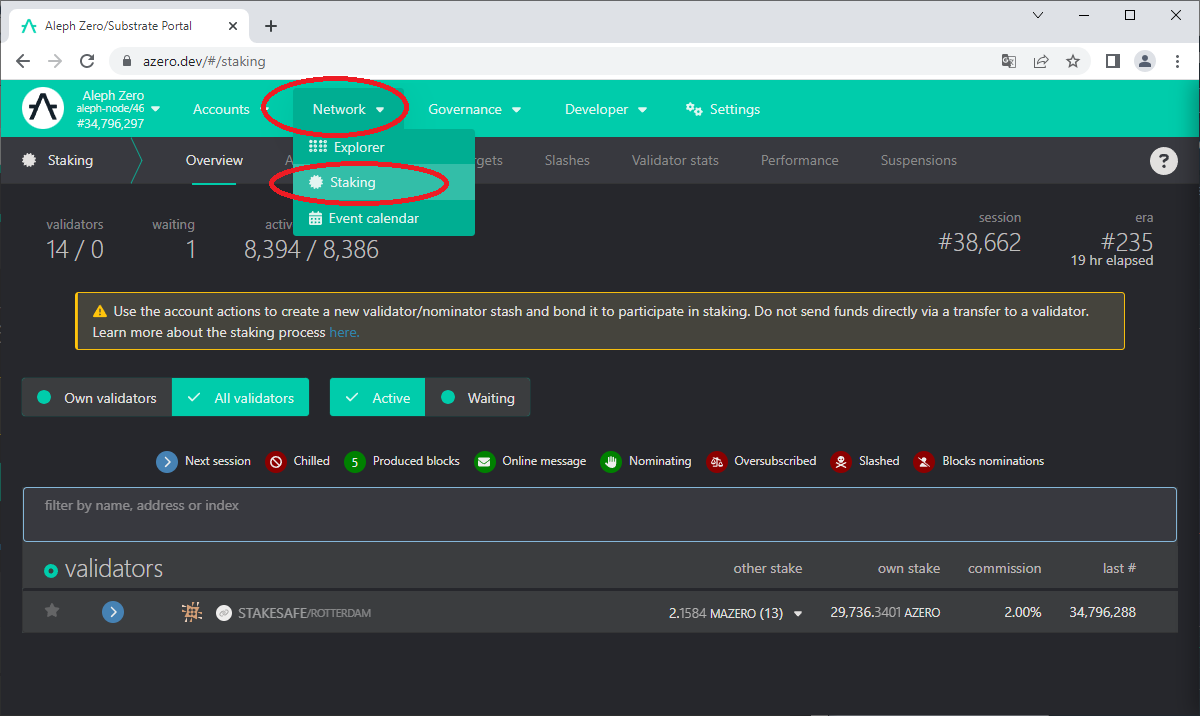Expand the Network dropdown menu
This screenshot has width=1200, height=716.
tap(348, 109)
